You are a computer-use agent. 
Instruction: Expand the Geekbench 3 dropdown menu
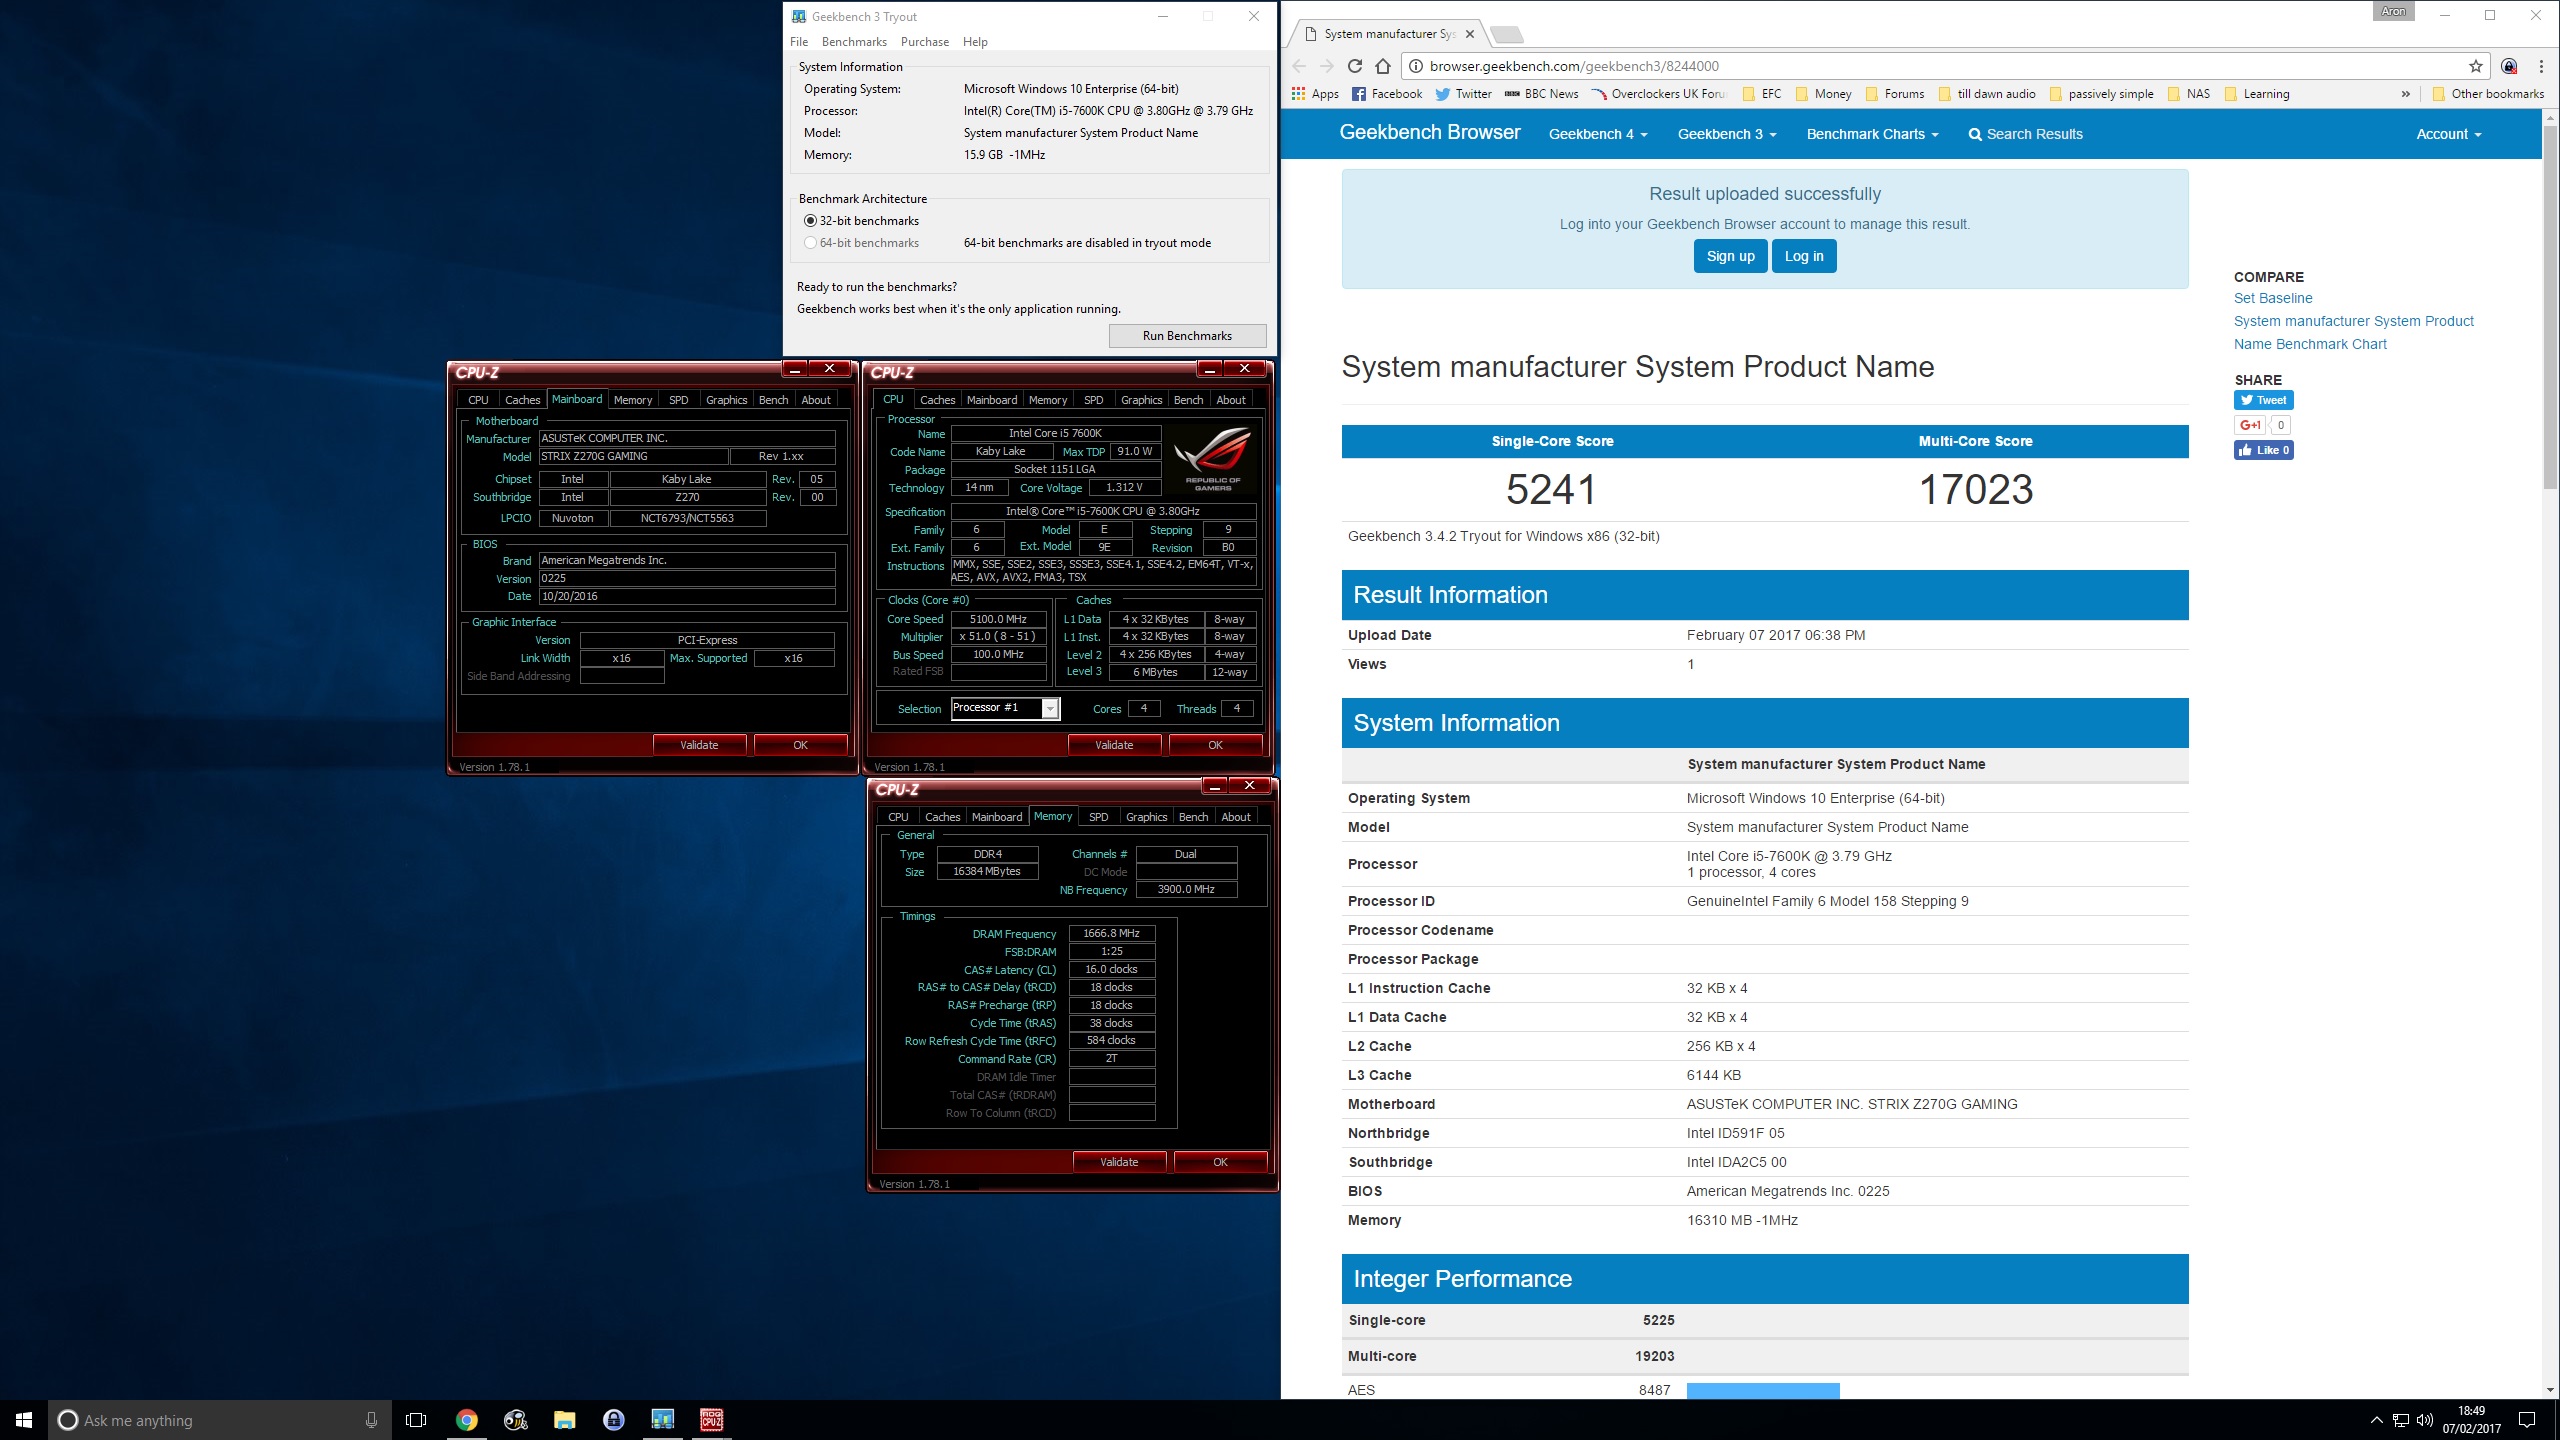point(1726,134)
